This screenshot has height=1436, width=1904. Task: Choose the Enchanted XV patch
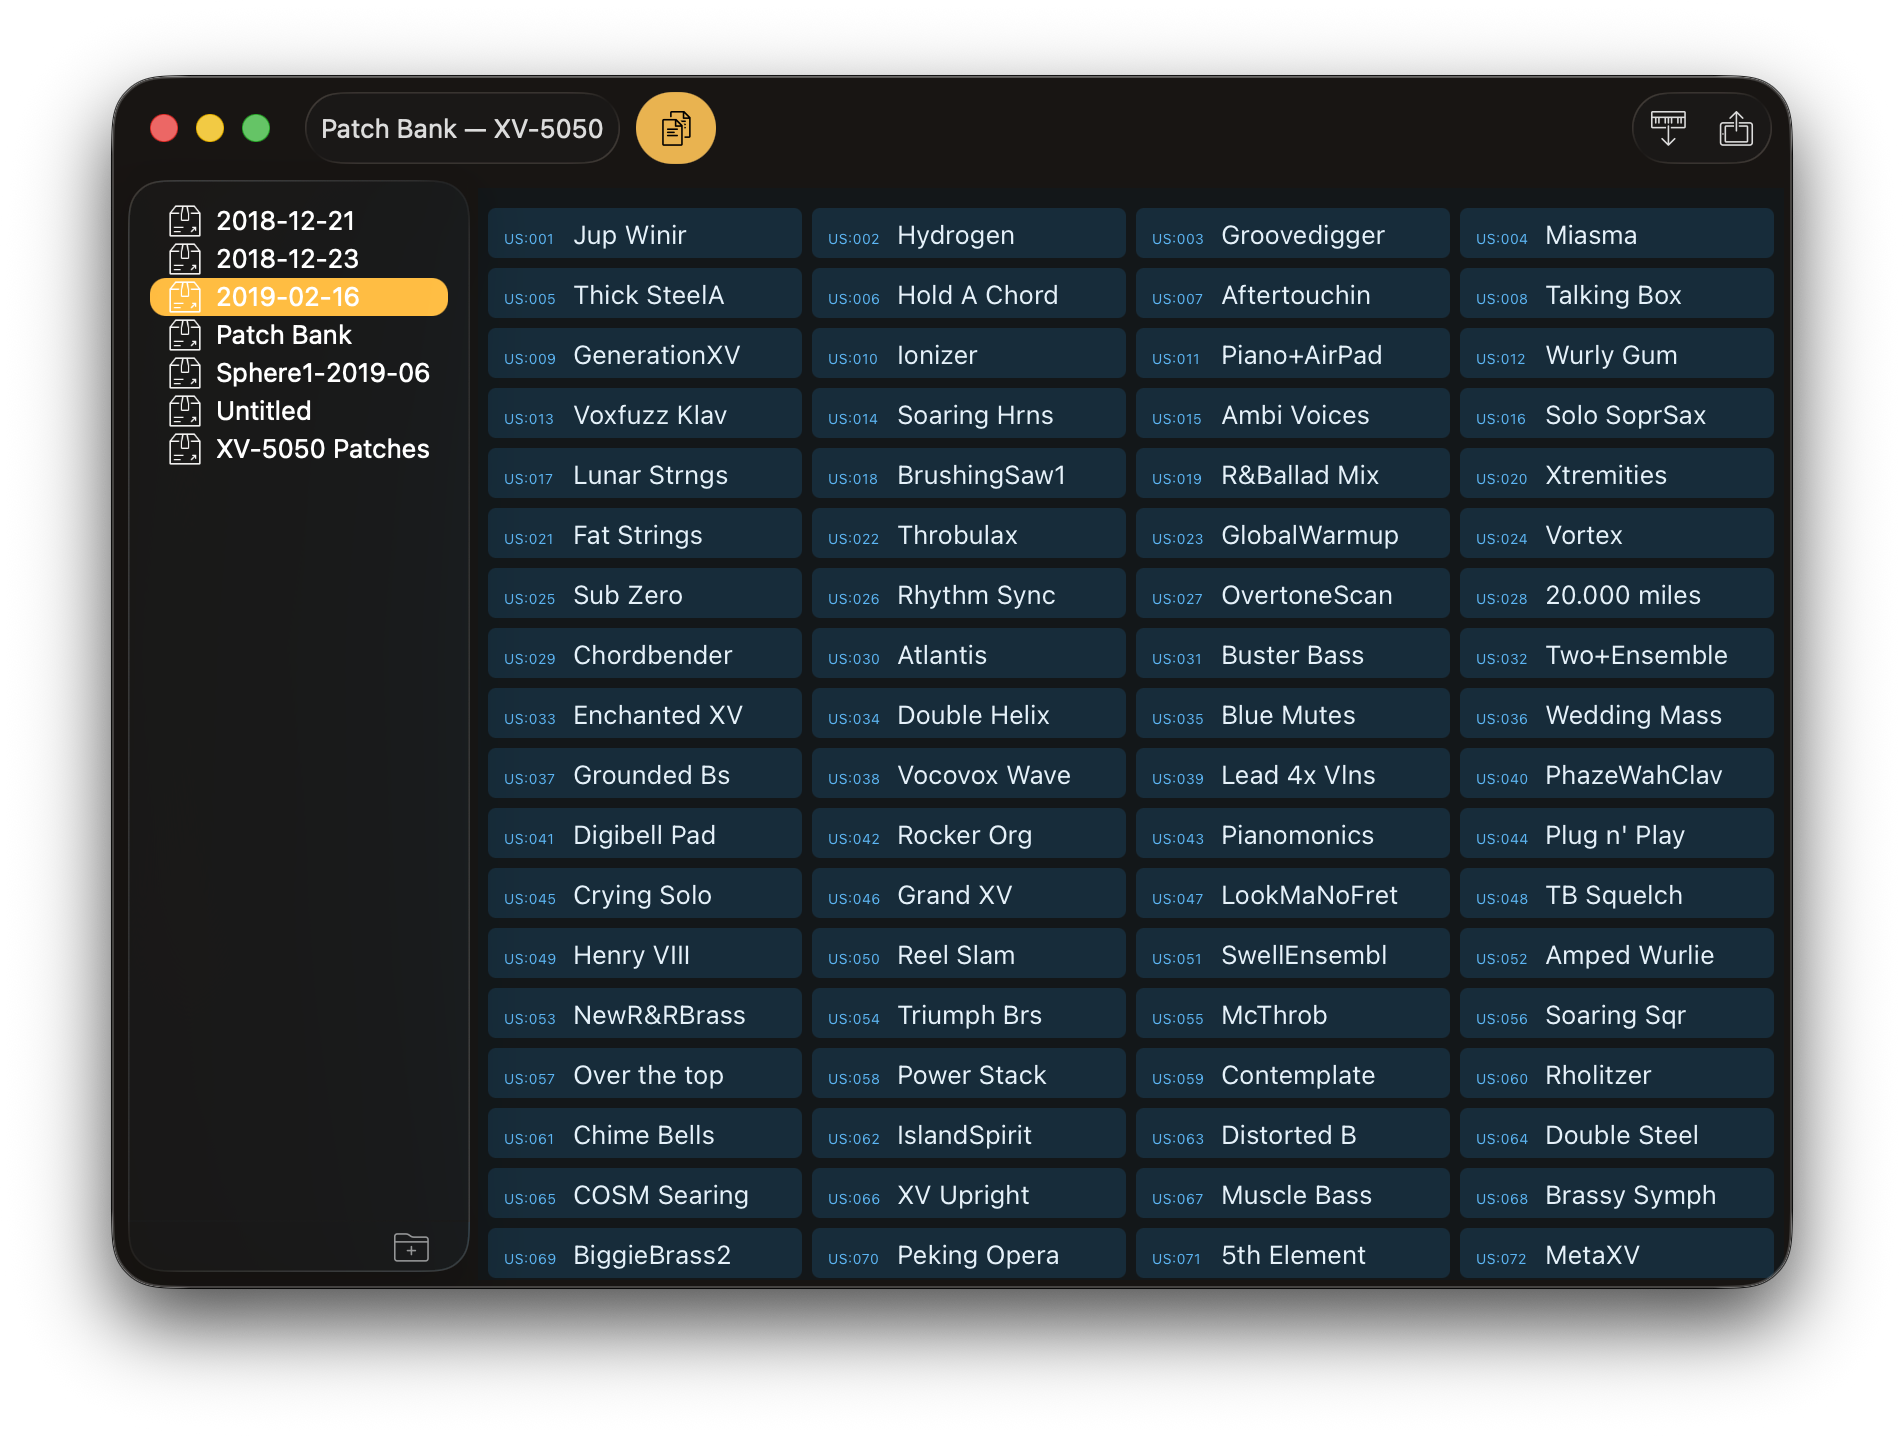(x=645, y=714)
